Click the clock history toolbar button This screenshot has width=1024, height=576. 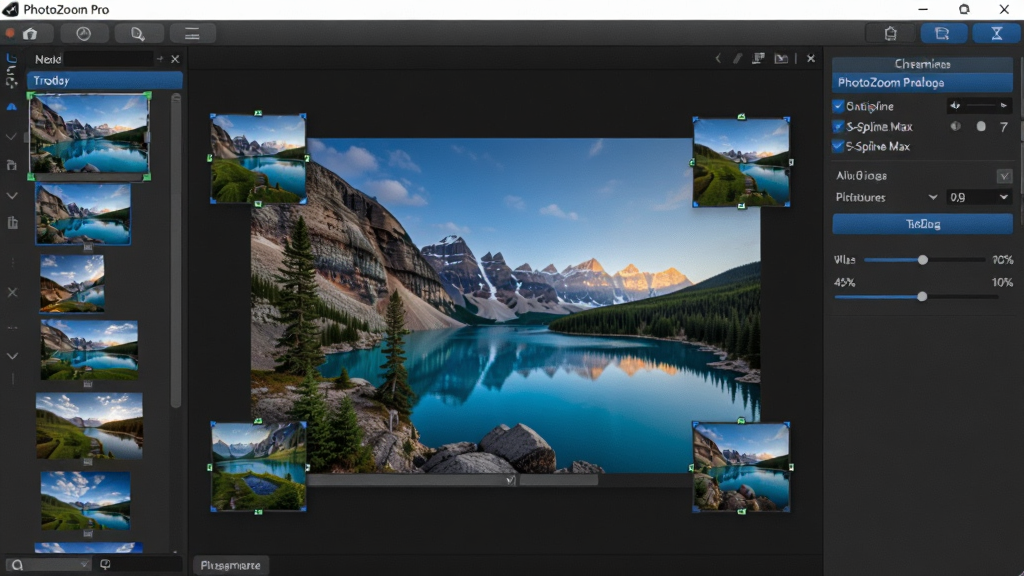(x=84, y=33)
